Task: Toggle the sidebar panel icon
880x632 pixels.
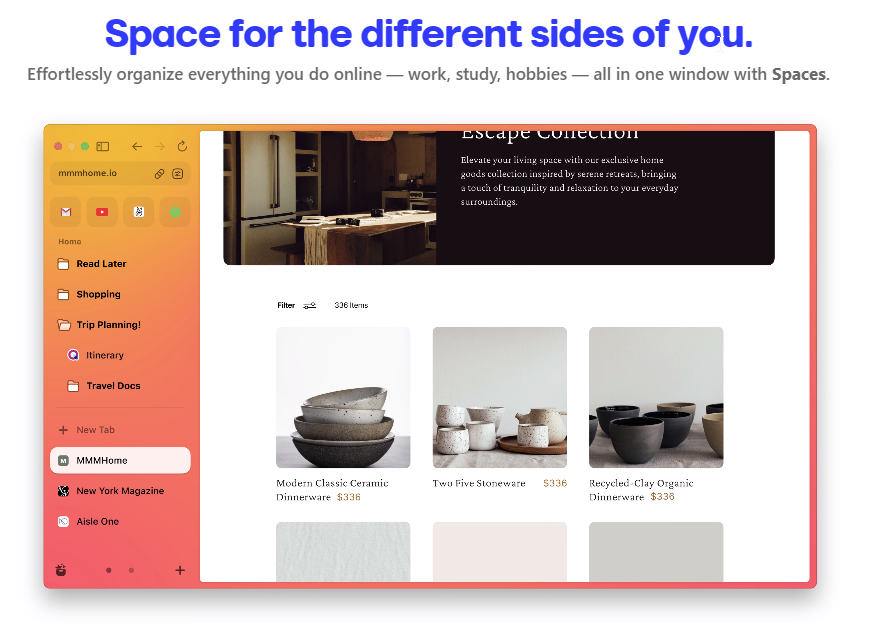Action: click(103, 146)
